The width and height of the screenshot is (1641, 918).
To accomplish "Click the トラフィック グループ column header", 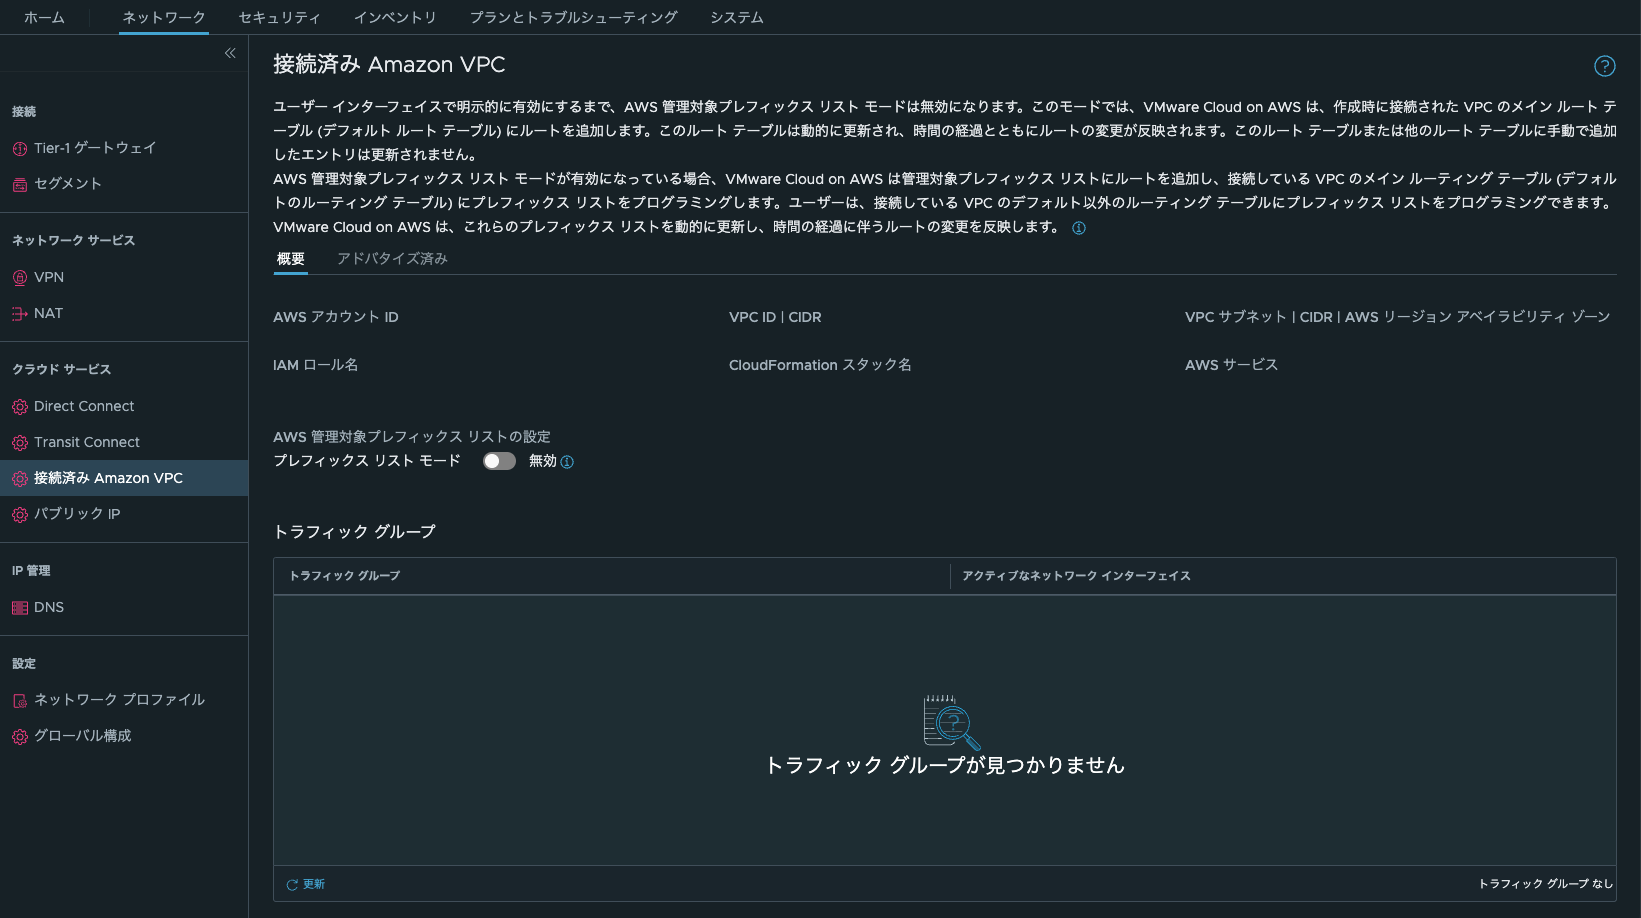I will click(344, 576).
